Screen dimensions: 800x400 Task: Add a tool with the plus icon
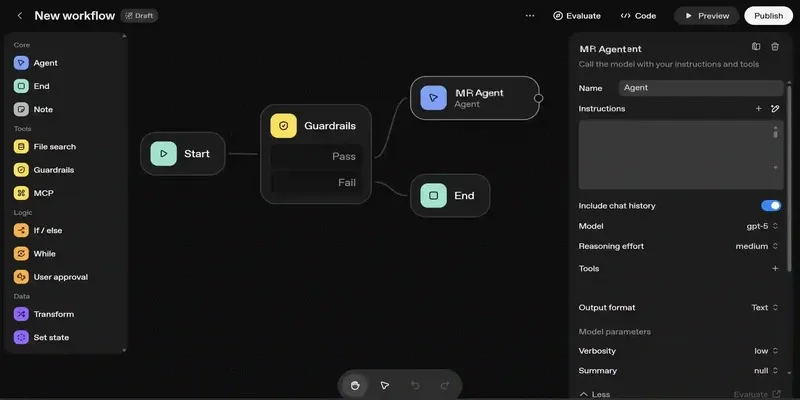pyautogui.click(x=775, y=268)
